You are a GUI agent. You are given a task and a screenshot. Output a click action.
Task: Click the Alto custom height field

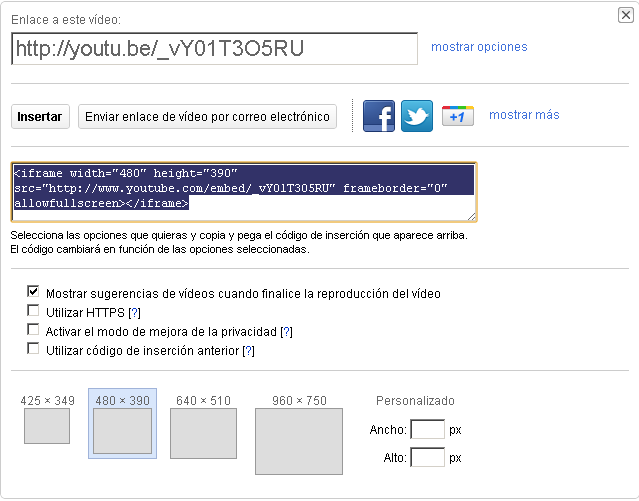pos(427,457)
